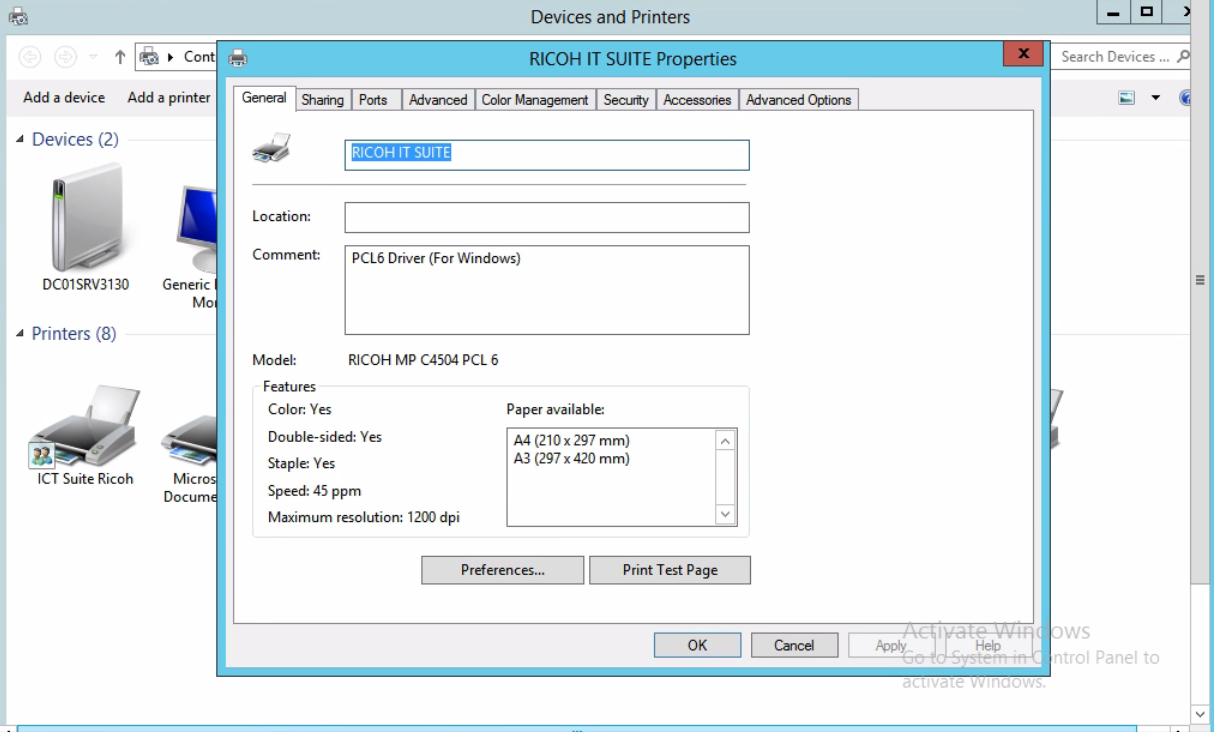Confirm with the OK button
The width and height of the screenshot is (1214, 732).
tap(697, 645)
